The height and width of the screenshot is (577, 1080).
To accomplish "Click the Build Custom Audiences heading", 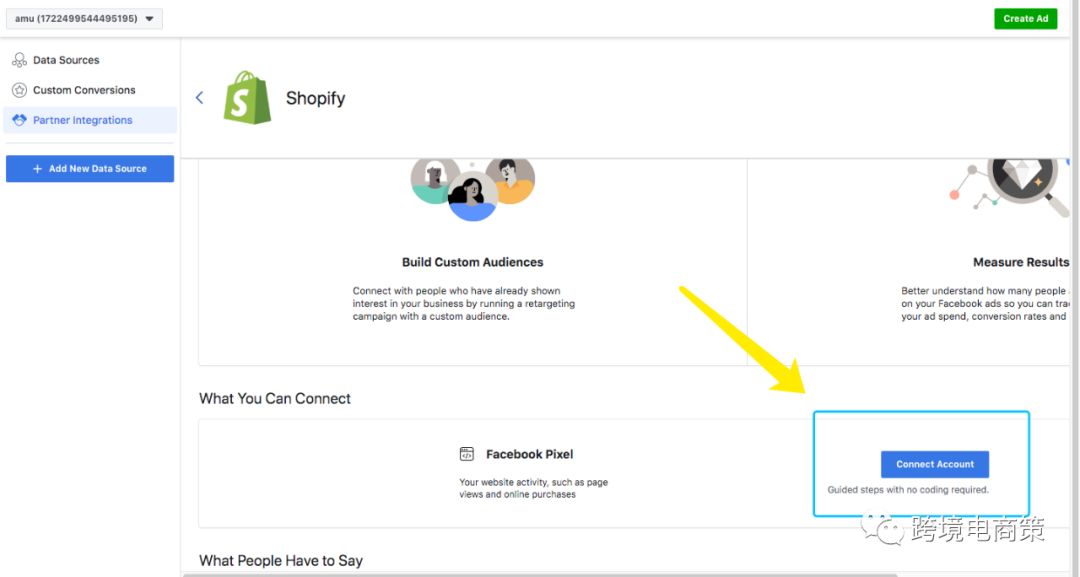I will pyautogui.click(x=472, y=262).
